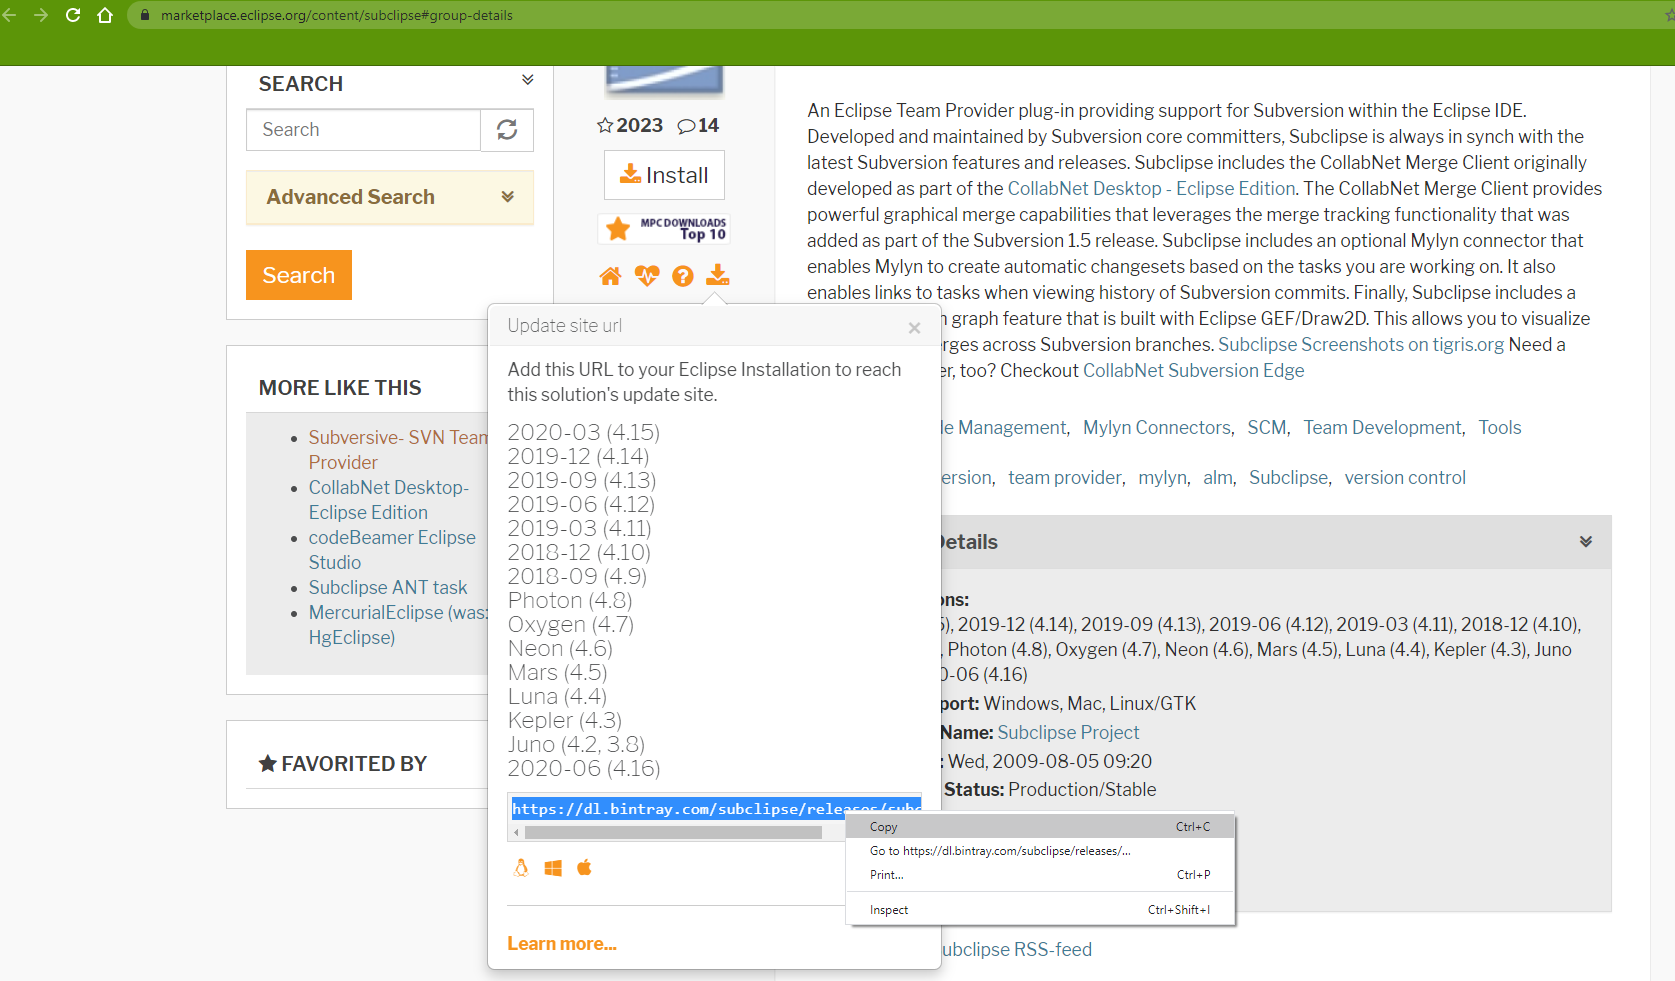Click the Linux penguin icon
This screenshot has width=1675, height=981.
[x=521, y=868]
